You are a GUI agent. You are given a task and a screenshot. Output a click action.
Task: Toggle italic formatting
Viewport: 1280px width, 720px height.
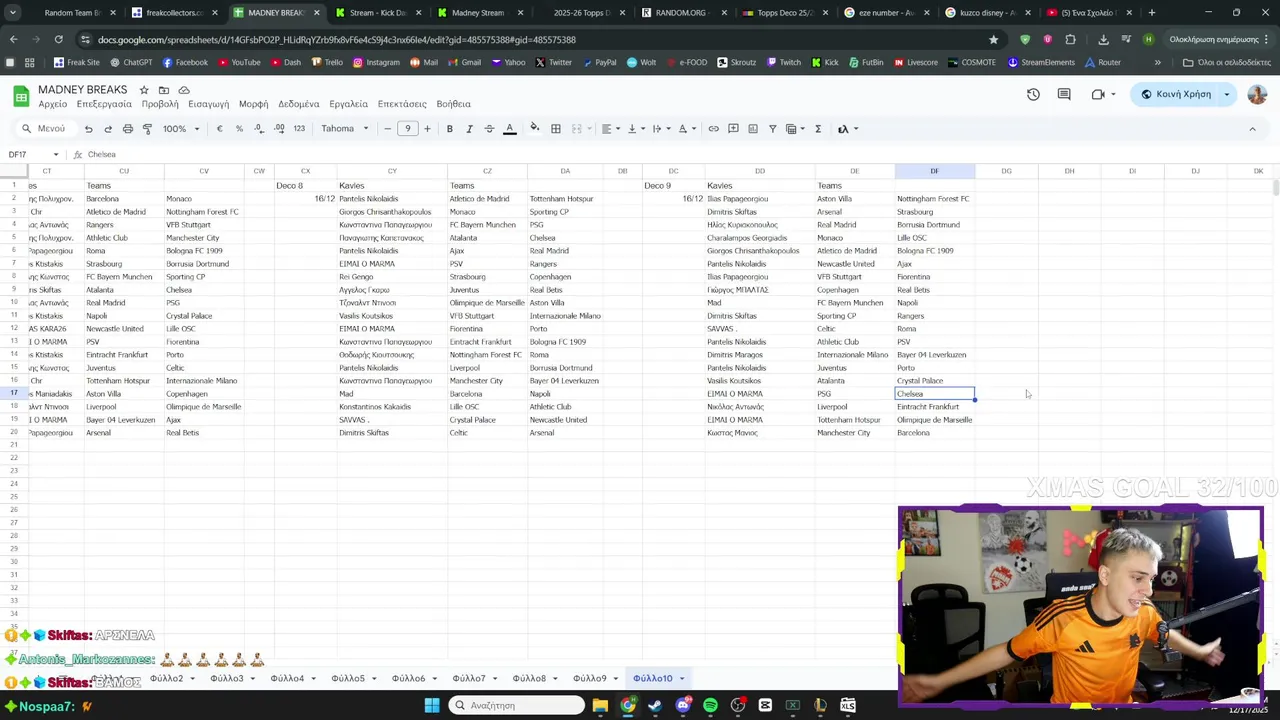[469, 129]
